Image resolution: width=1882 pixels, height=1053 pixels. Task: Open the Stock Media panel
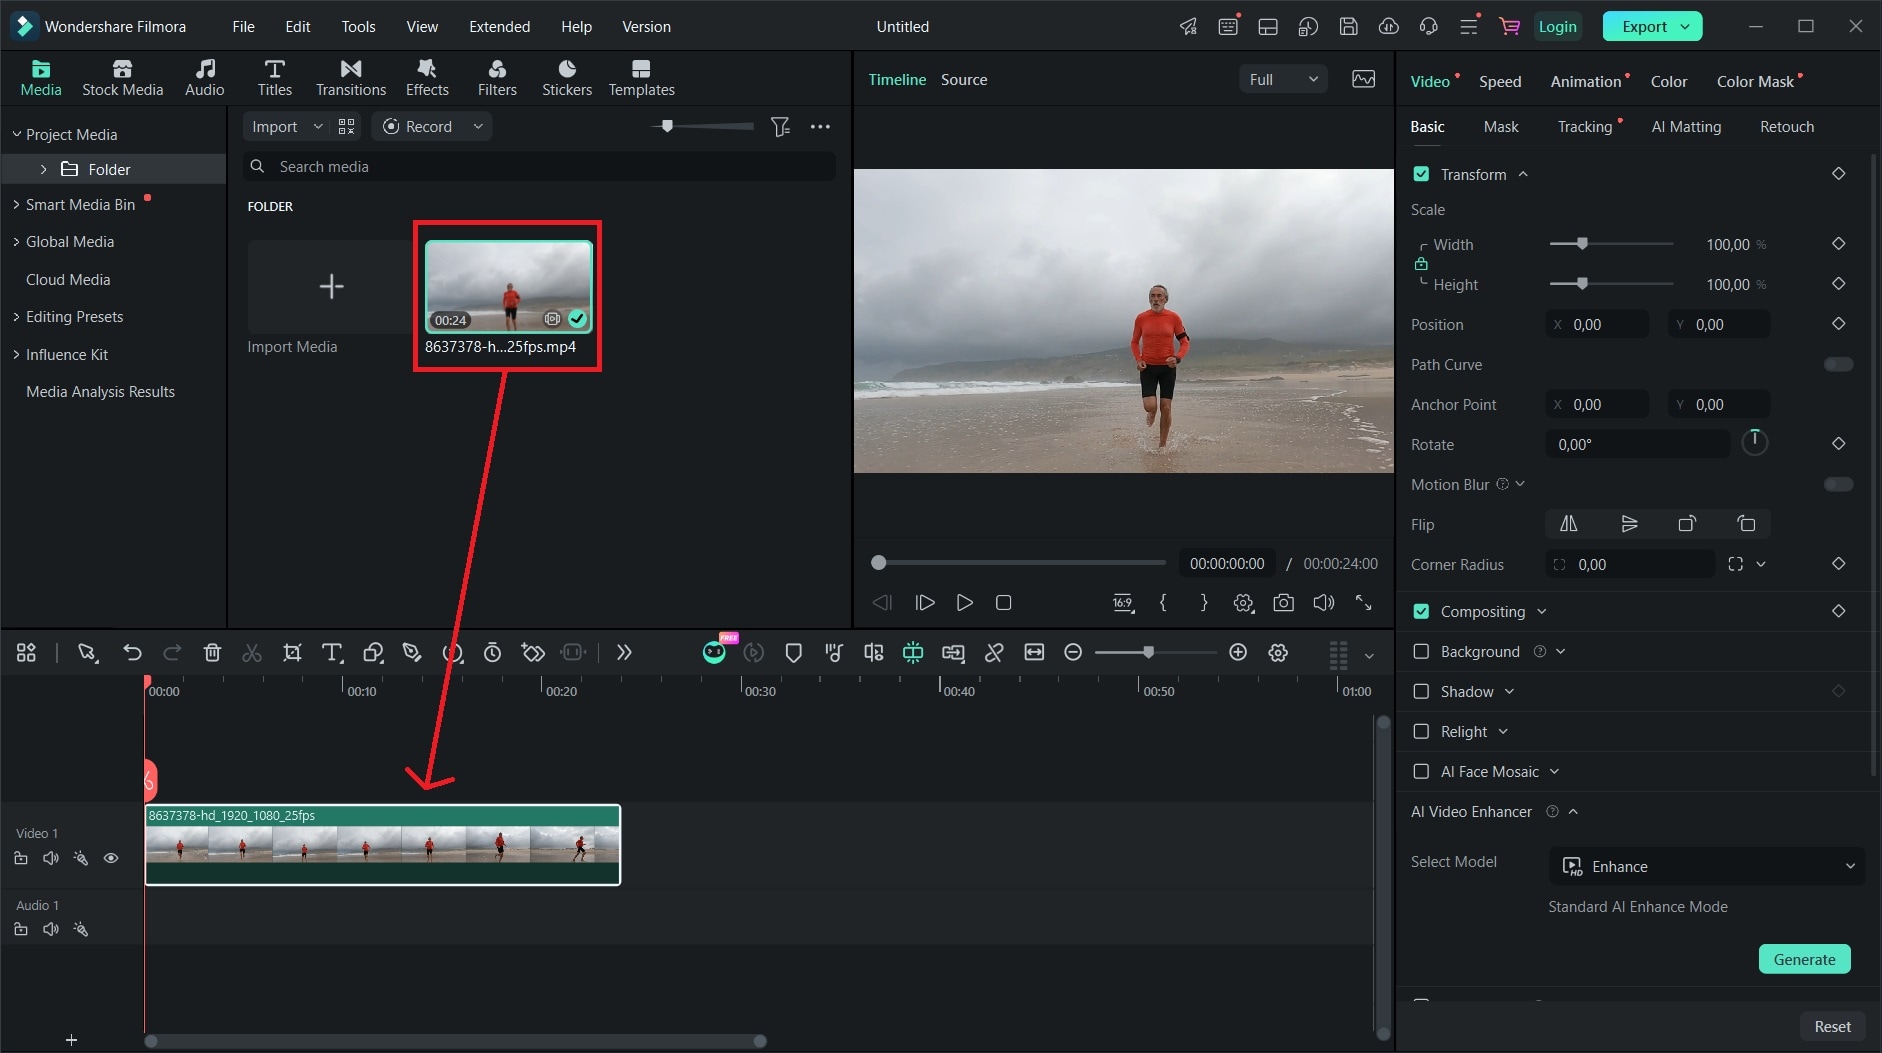[x=122, y=77]
